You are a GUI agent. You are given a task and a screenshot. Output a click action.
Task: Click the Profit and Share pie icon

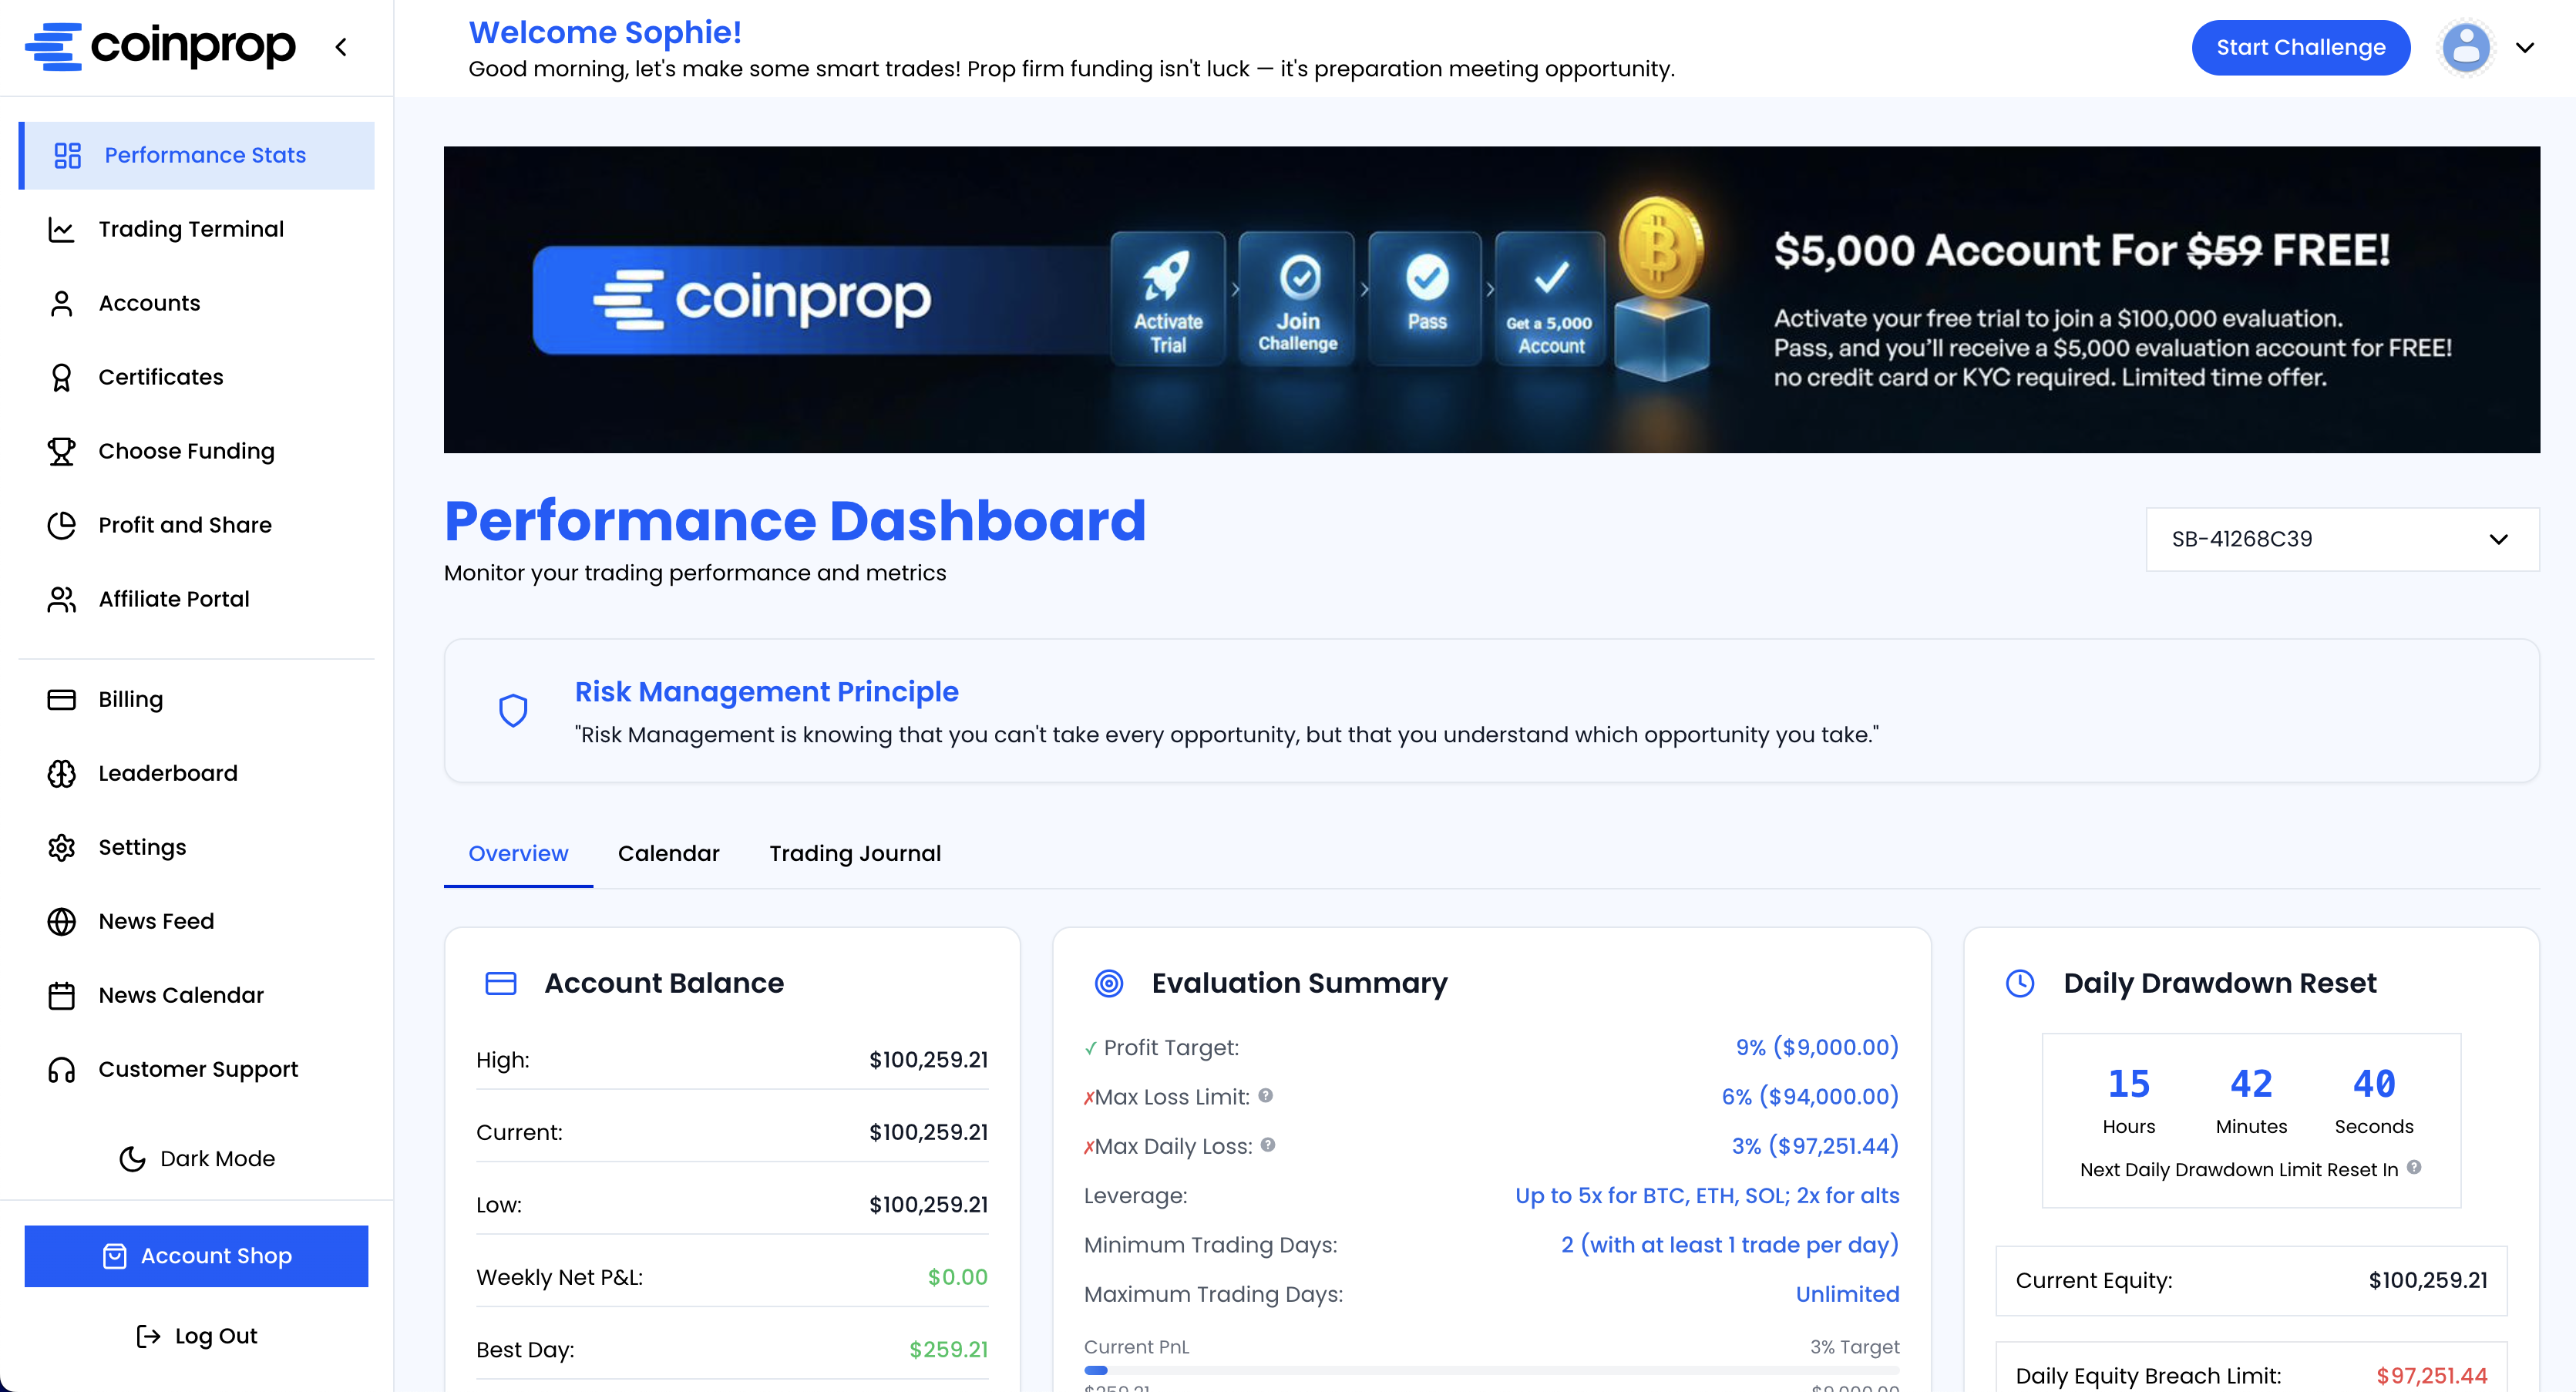point(61,525)
